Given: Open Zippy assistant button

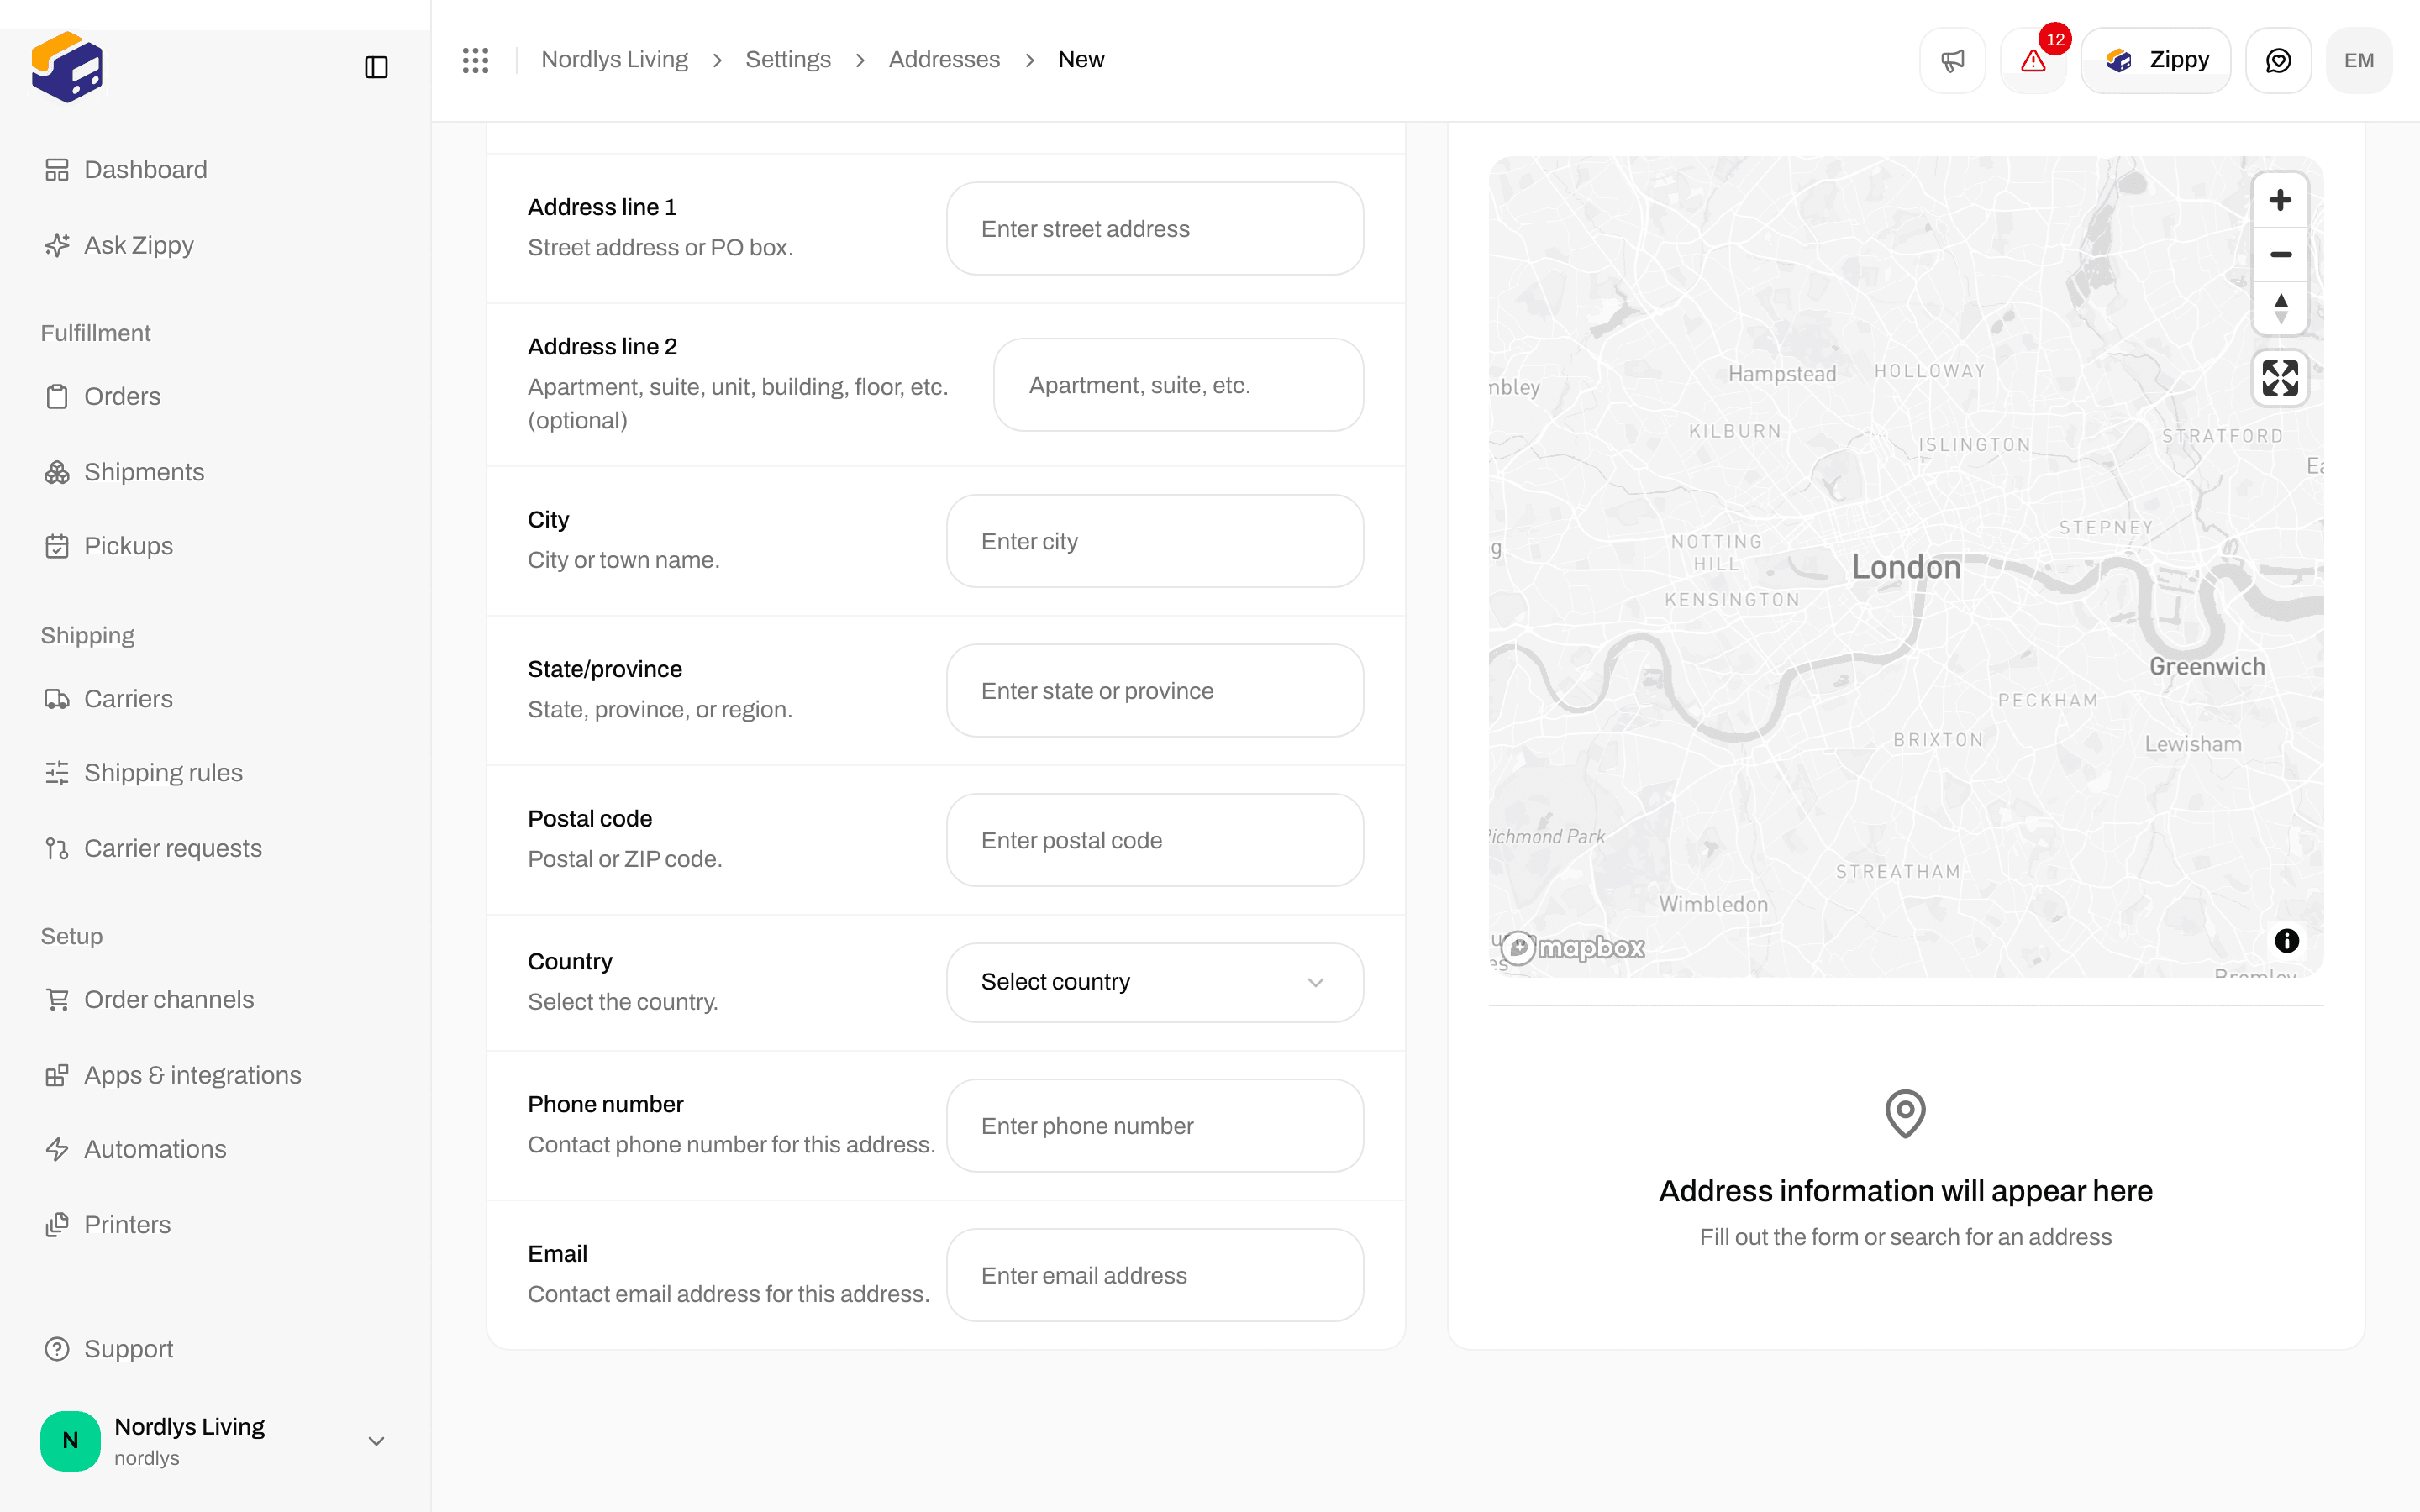Looking at the screenshot, I should (2156, 60).
